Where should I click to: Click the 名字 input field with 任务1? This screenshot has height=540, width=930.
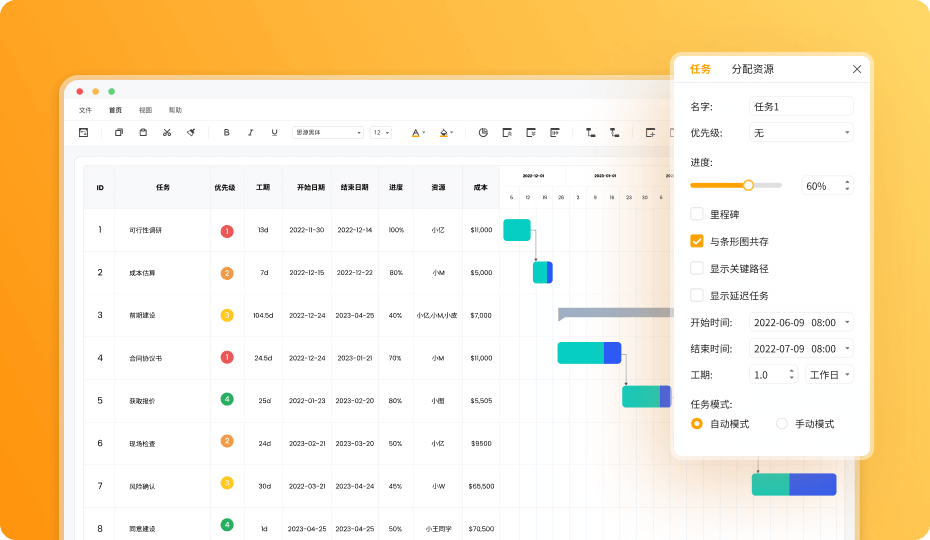click(801, 106)
